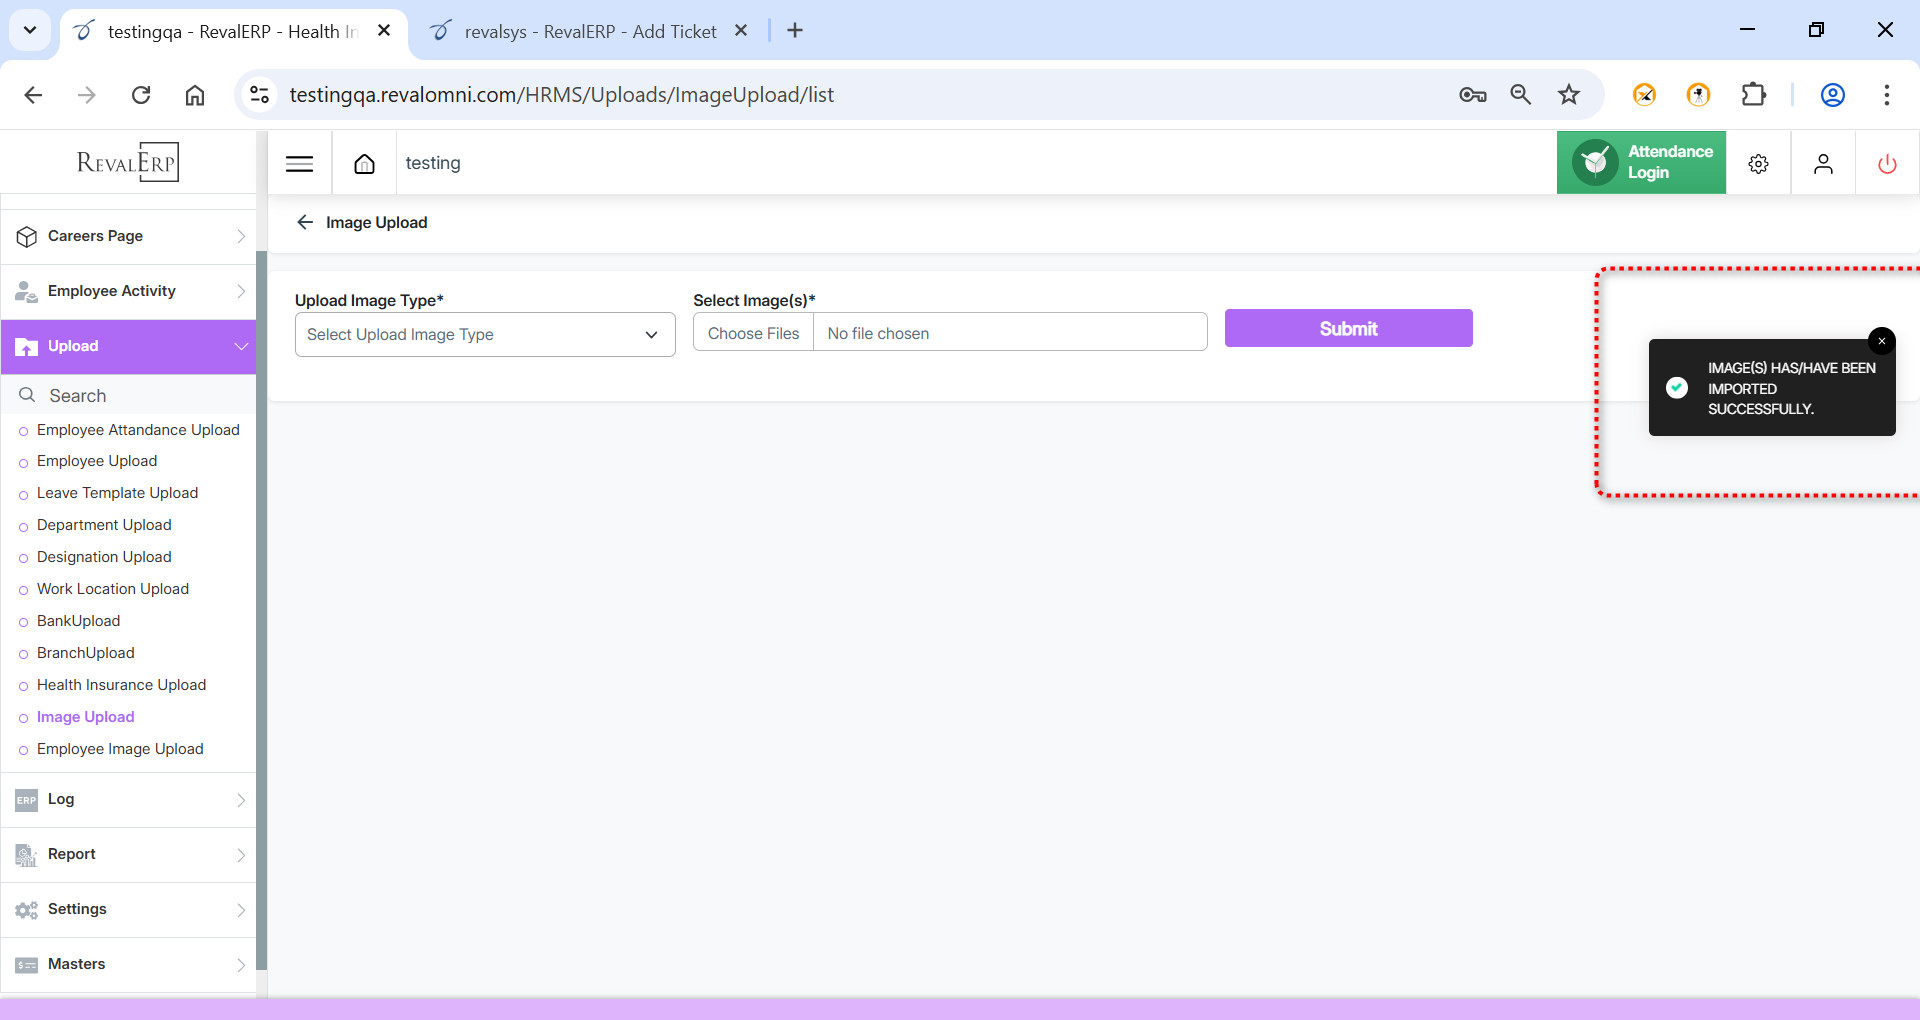Close the success notification toast
1920x1020 pixels.
coord(1881,342)
